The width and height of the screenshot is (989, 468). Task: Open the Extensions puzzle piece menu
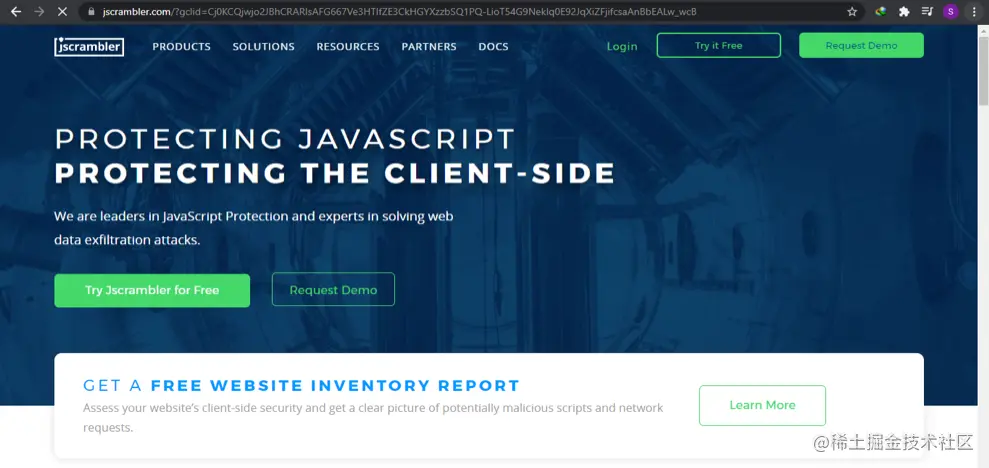point(904,11)
